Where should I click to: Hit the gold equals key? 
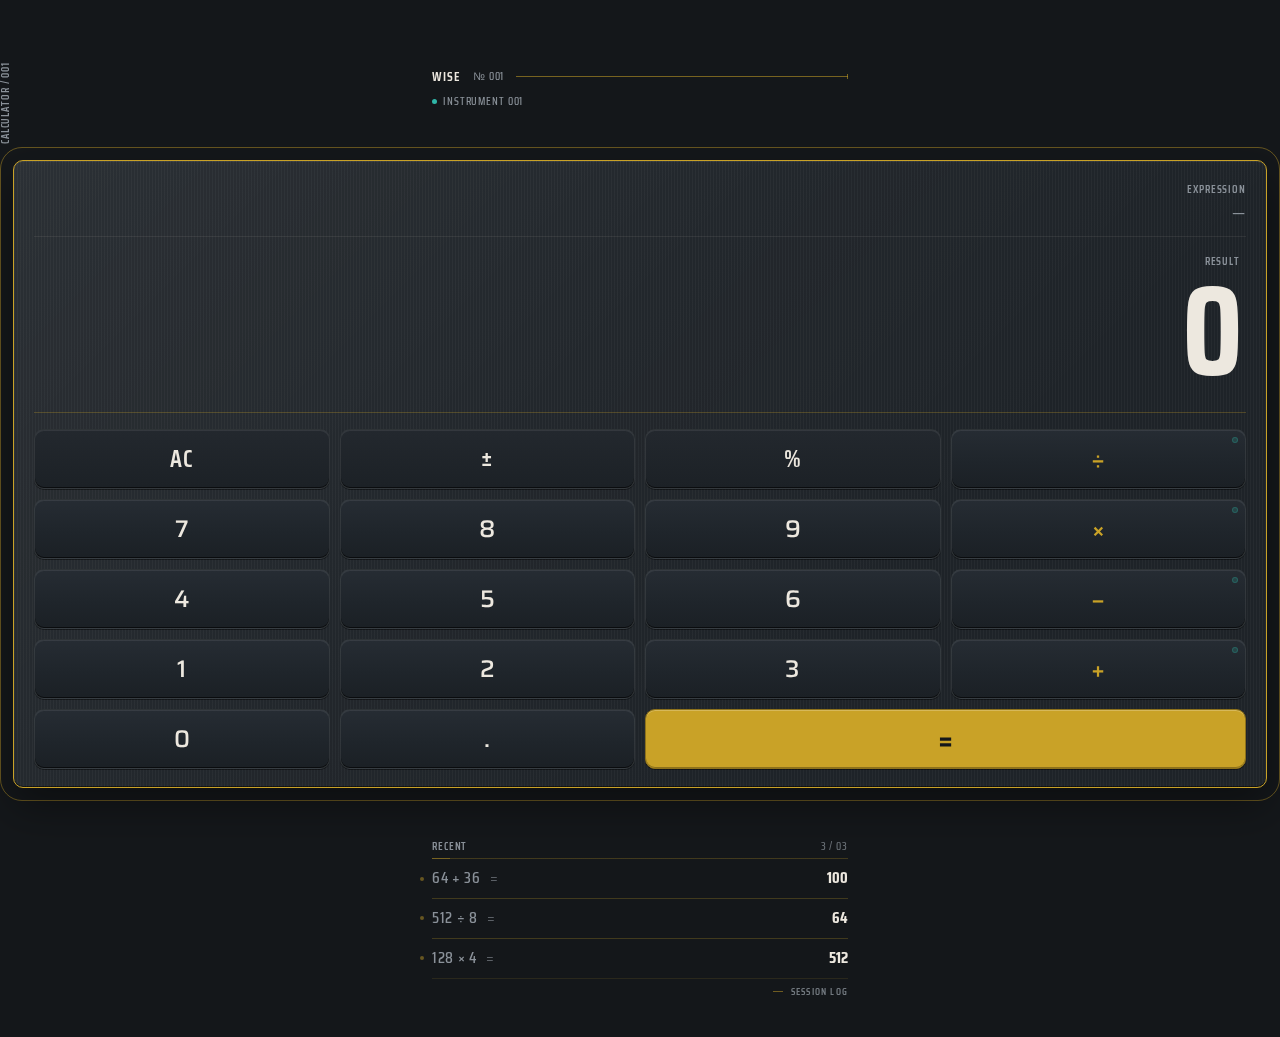pos(945,739)
